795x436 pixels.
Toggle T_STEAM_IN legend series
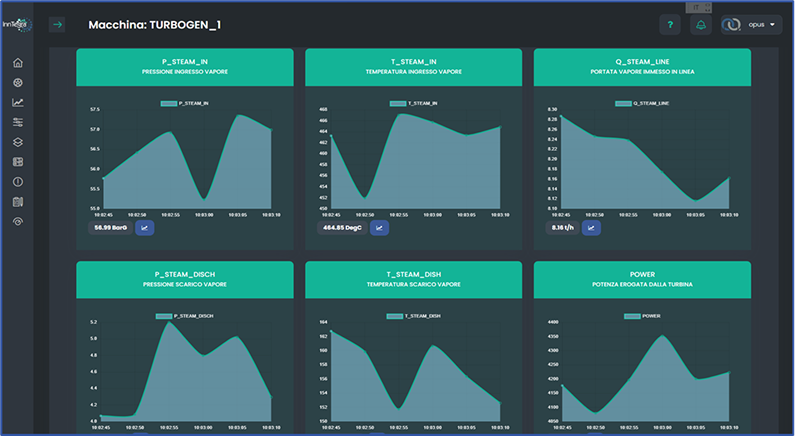click(x=413, y=103)
